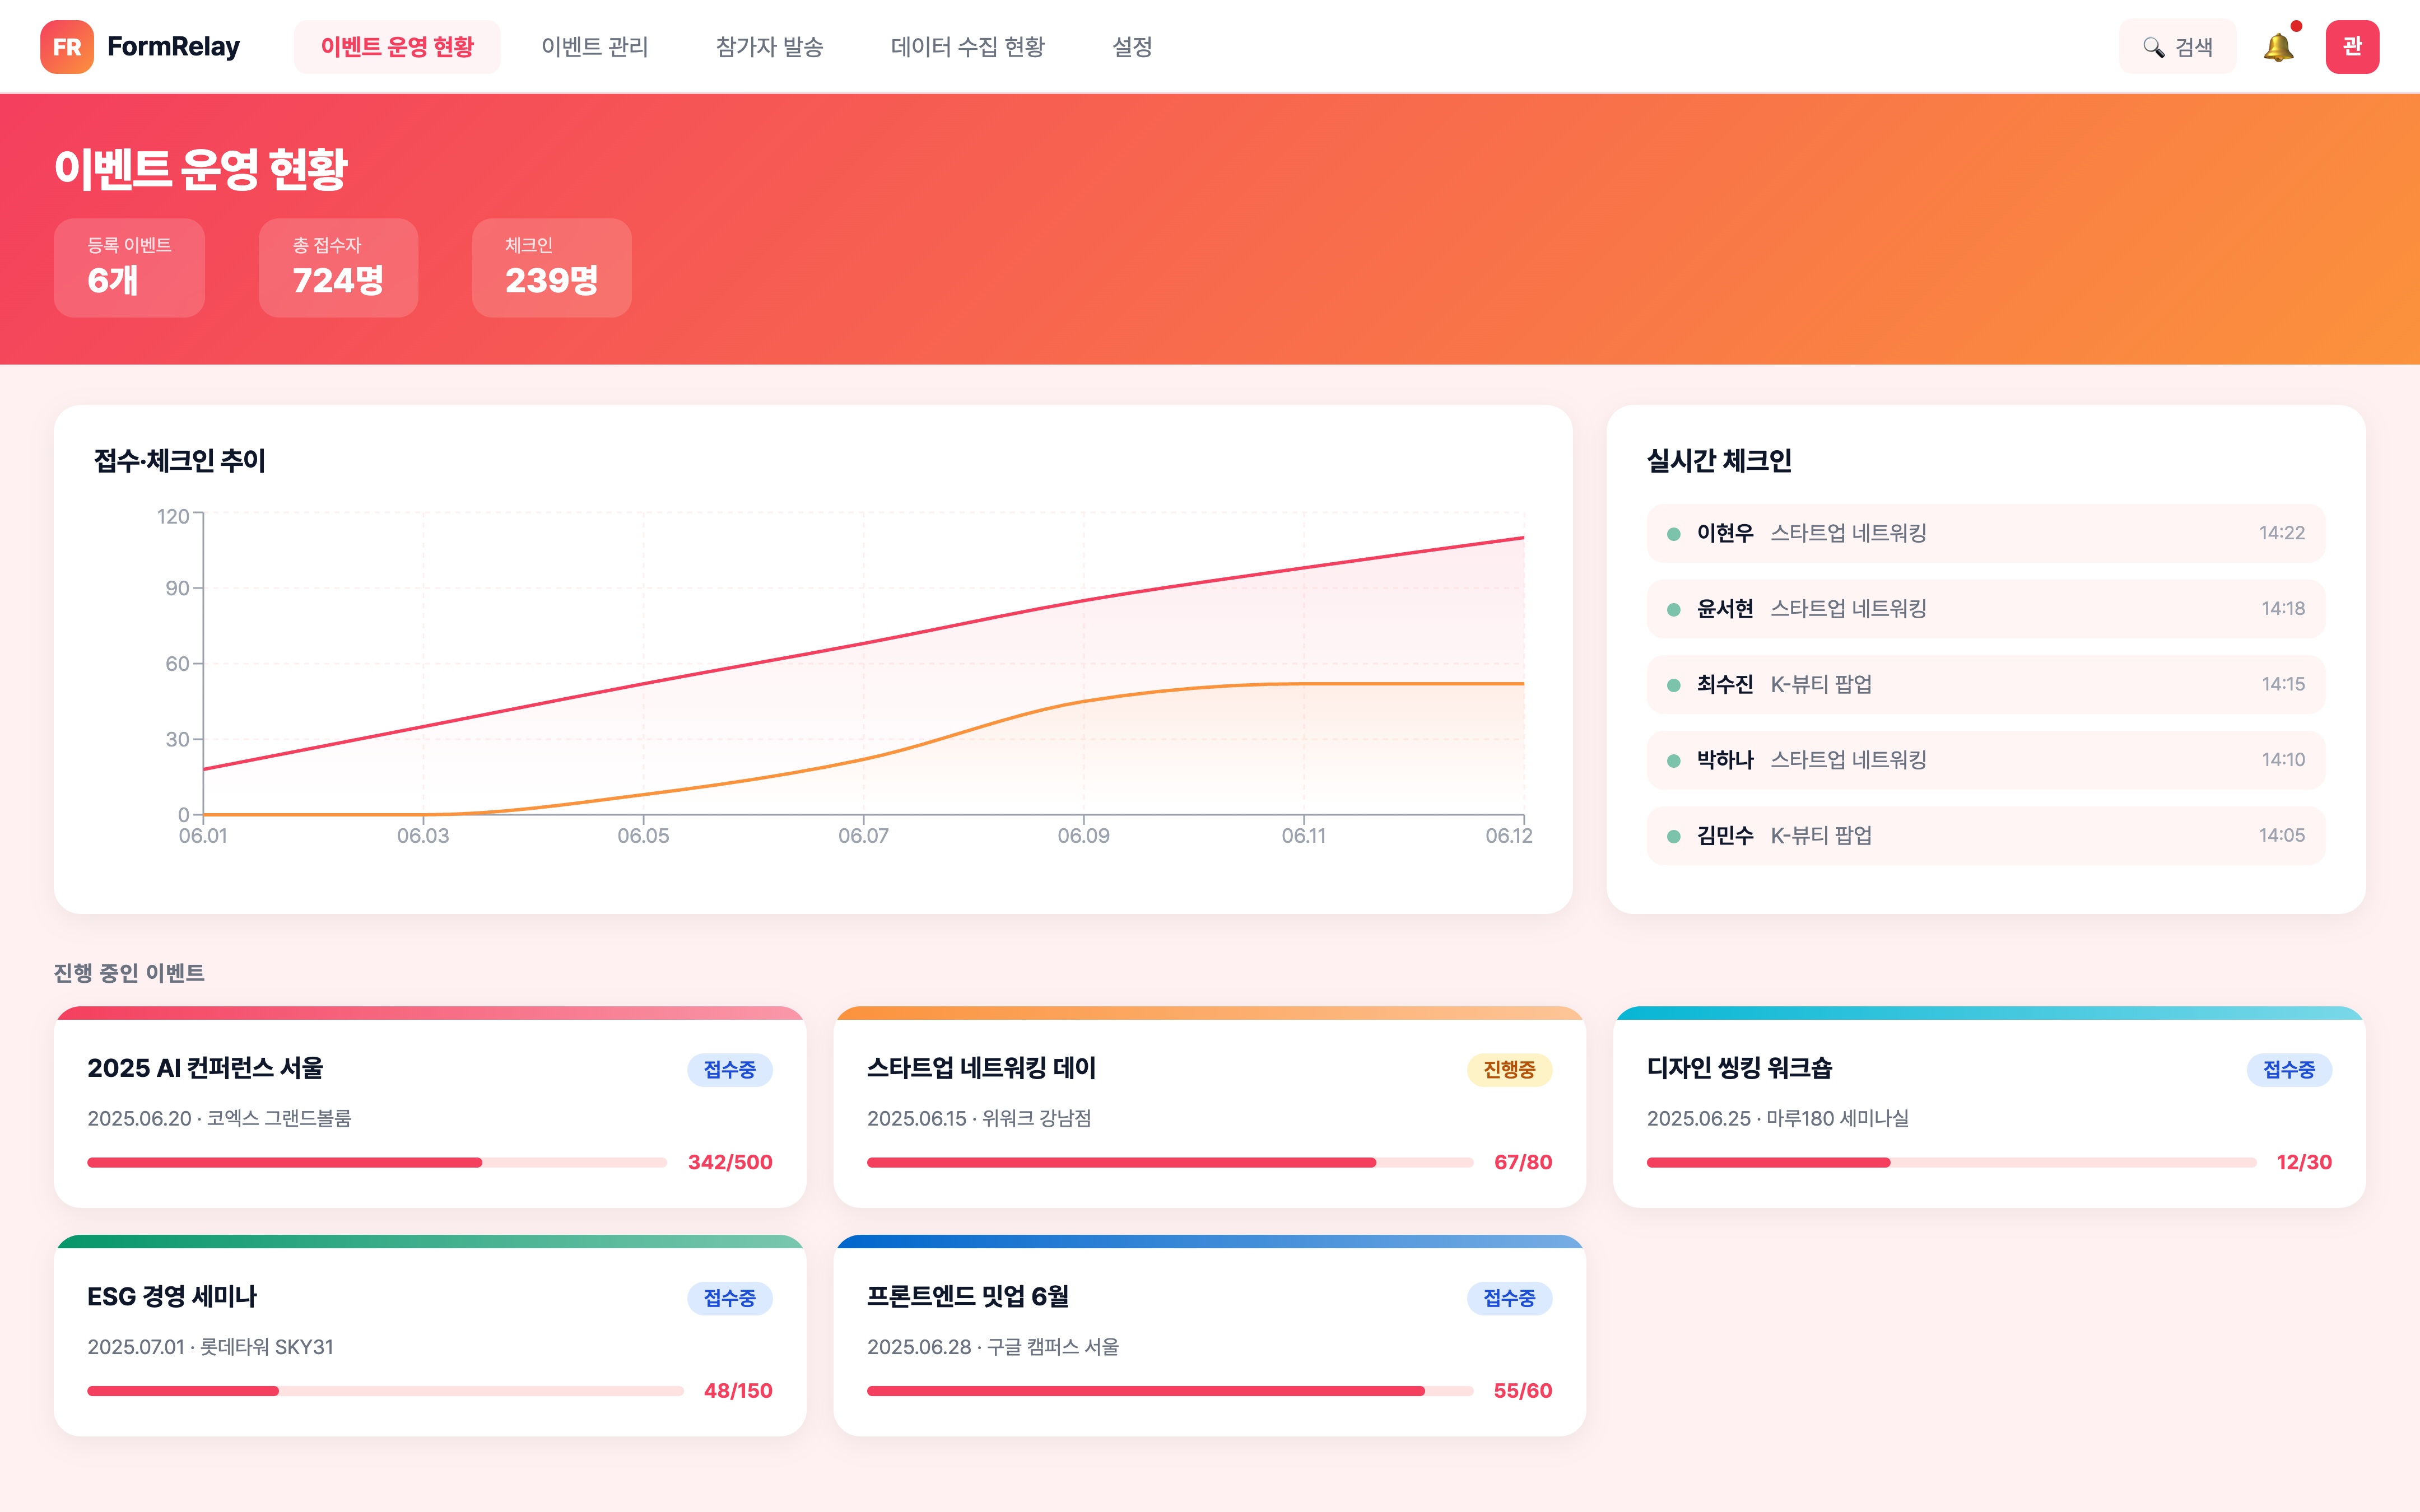Open the 2025 AI 컨퍼런스 서울 event card
The height and width of the screenshot is (1512, 2420).
point(205,1068)
